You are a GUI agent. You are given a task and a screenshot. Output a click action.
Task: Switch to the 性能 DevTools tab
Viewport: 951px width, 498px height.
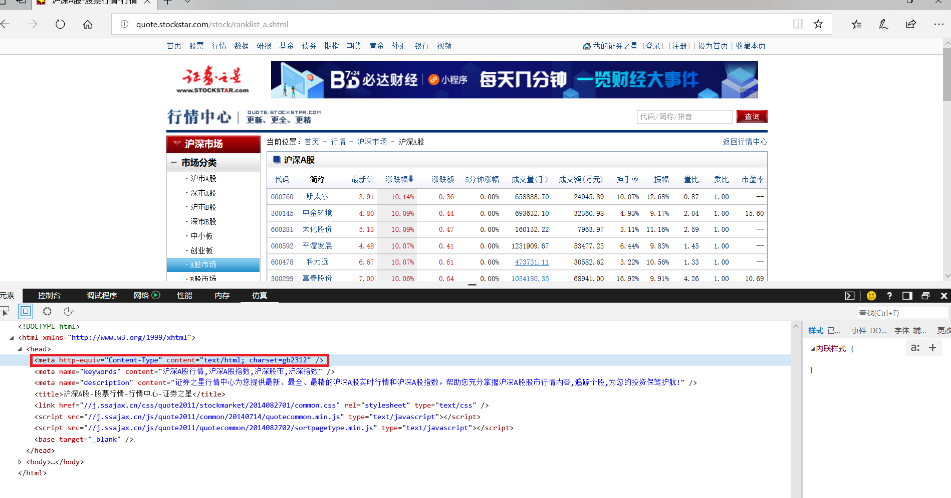pyautogui.click(x=184, y=295)
